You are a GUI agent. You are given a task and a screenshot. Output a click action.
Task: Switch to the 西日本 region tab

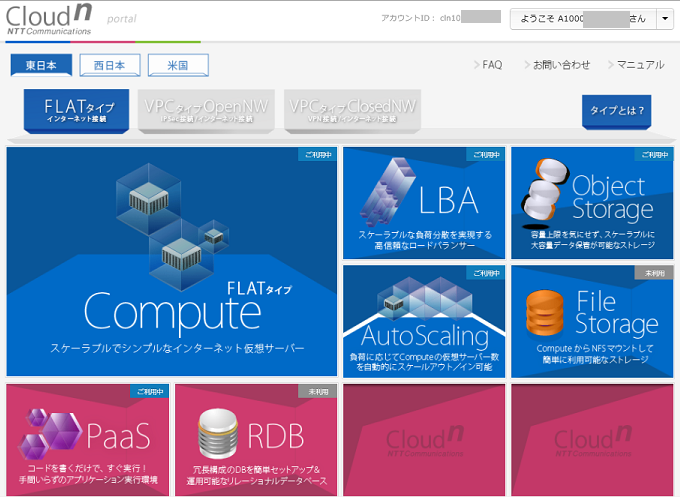click(109, 66)
